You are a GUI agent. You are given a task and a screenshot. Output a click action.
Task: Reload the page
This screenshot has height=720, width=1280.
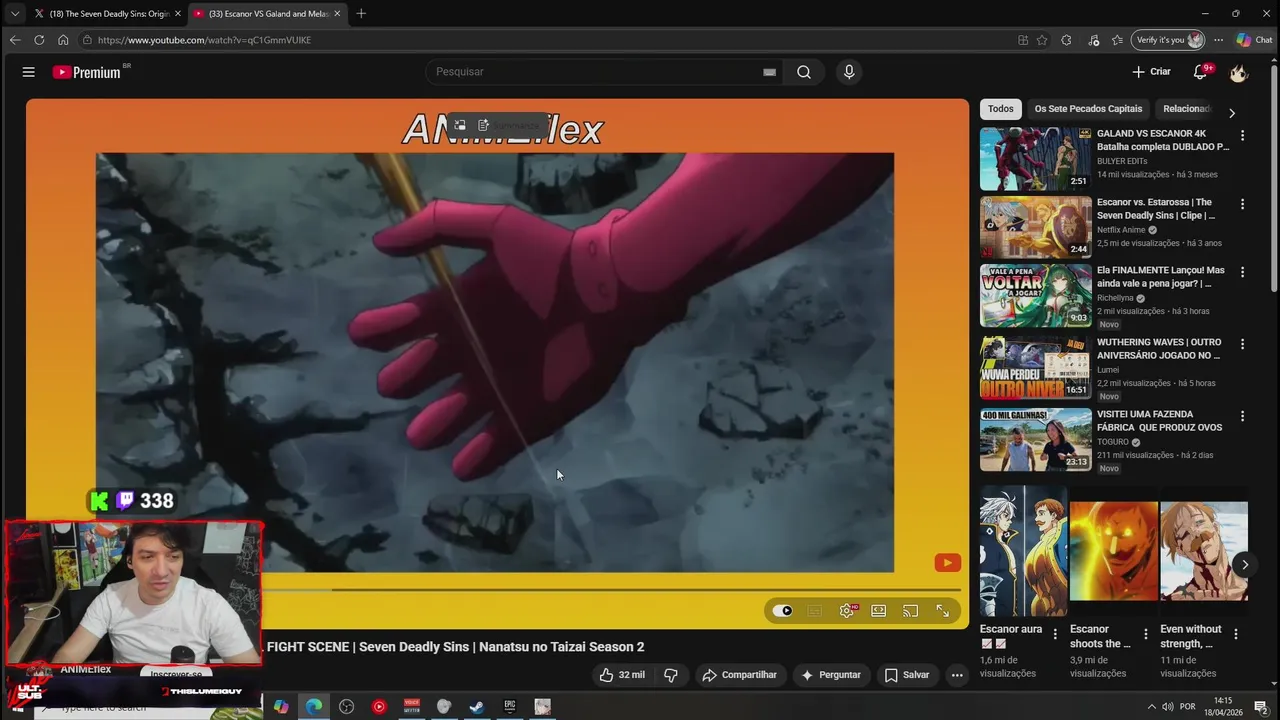[39, 40]
